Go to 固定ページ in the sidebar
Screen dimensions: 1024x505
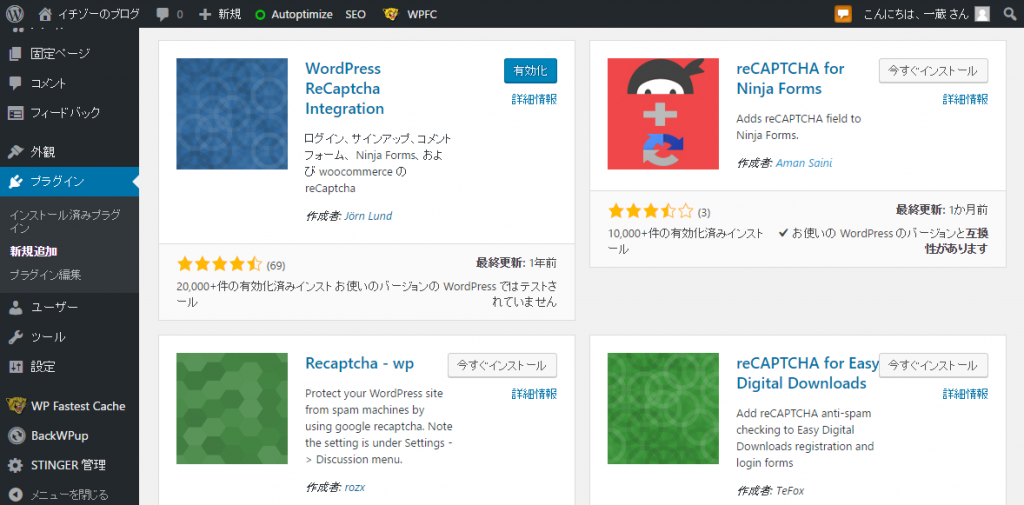pos(60,54)
